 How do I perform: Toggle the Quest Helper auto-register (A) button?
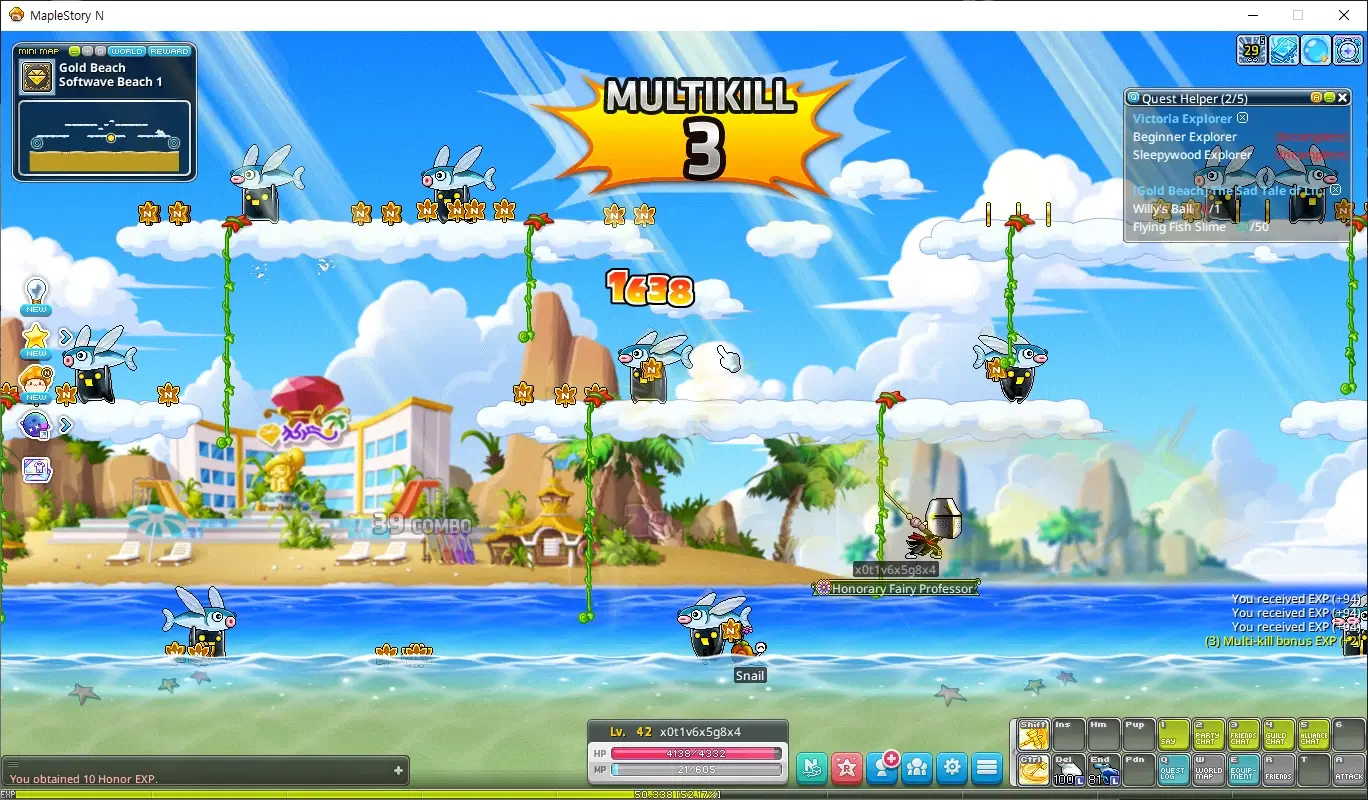coord(1317,98)
